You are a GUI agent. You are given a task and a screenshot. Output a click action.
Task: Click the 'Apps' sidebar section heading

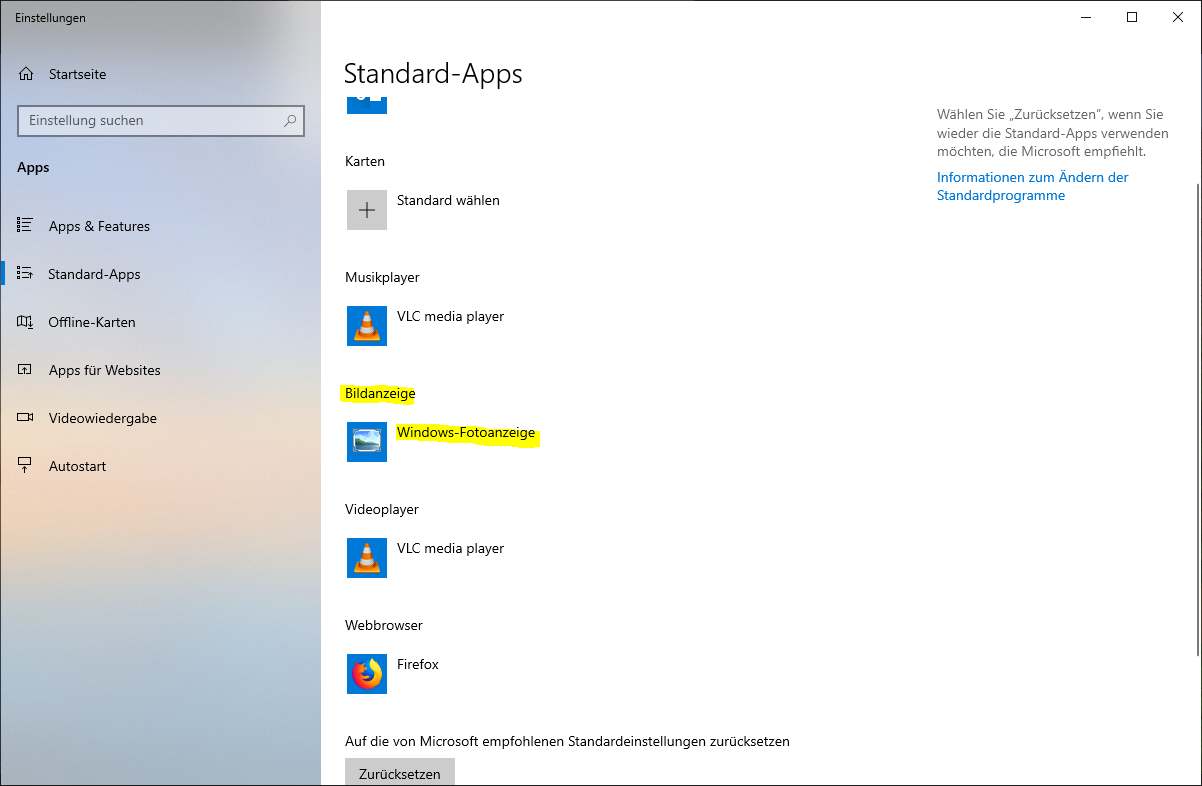pyautogui.click(x=33, y=168)
